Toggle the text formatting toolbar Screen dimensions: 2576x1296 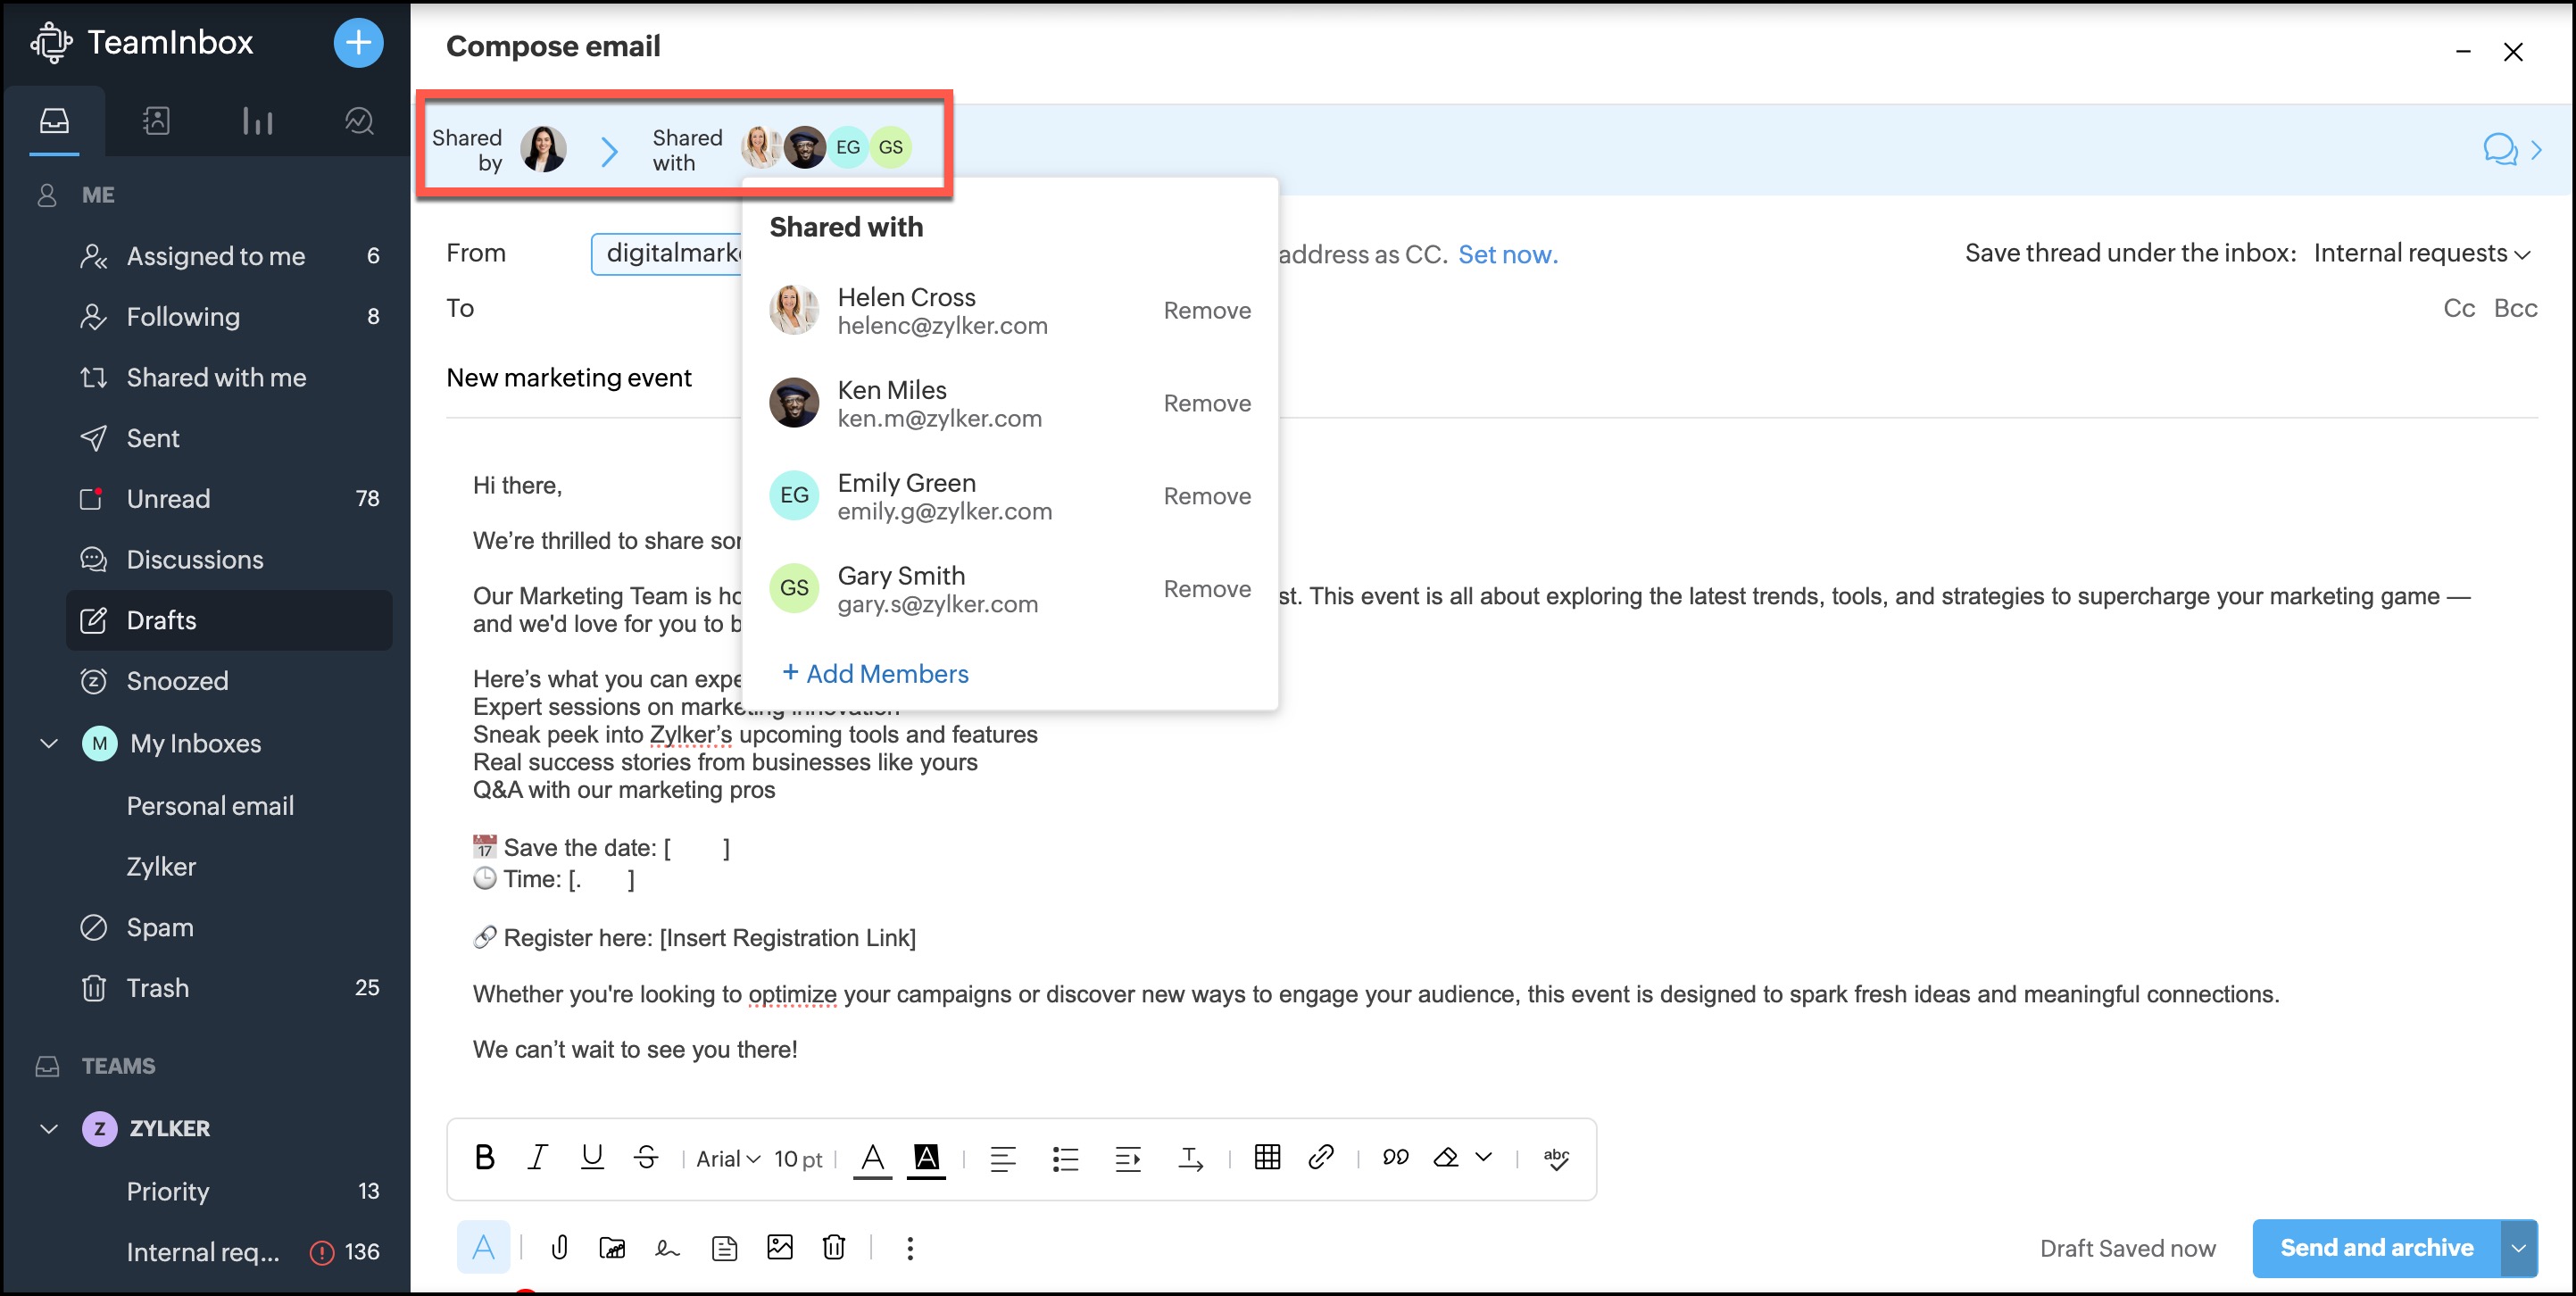point(483,1247)
